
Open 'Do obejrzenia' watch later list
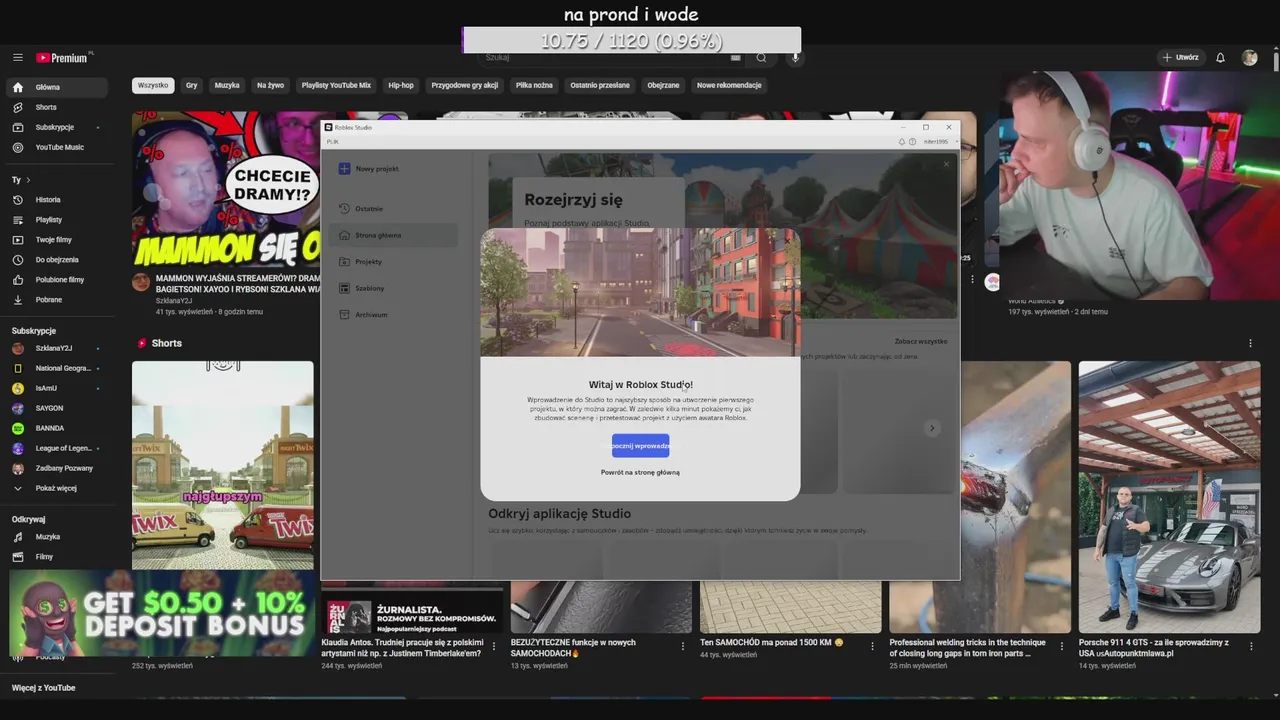(x=59, y=260)
